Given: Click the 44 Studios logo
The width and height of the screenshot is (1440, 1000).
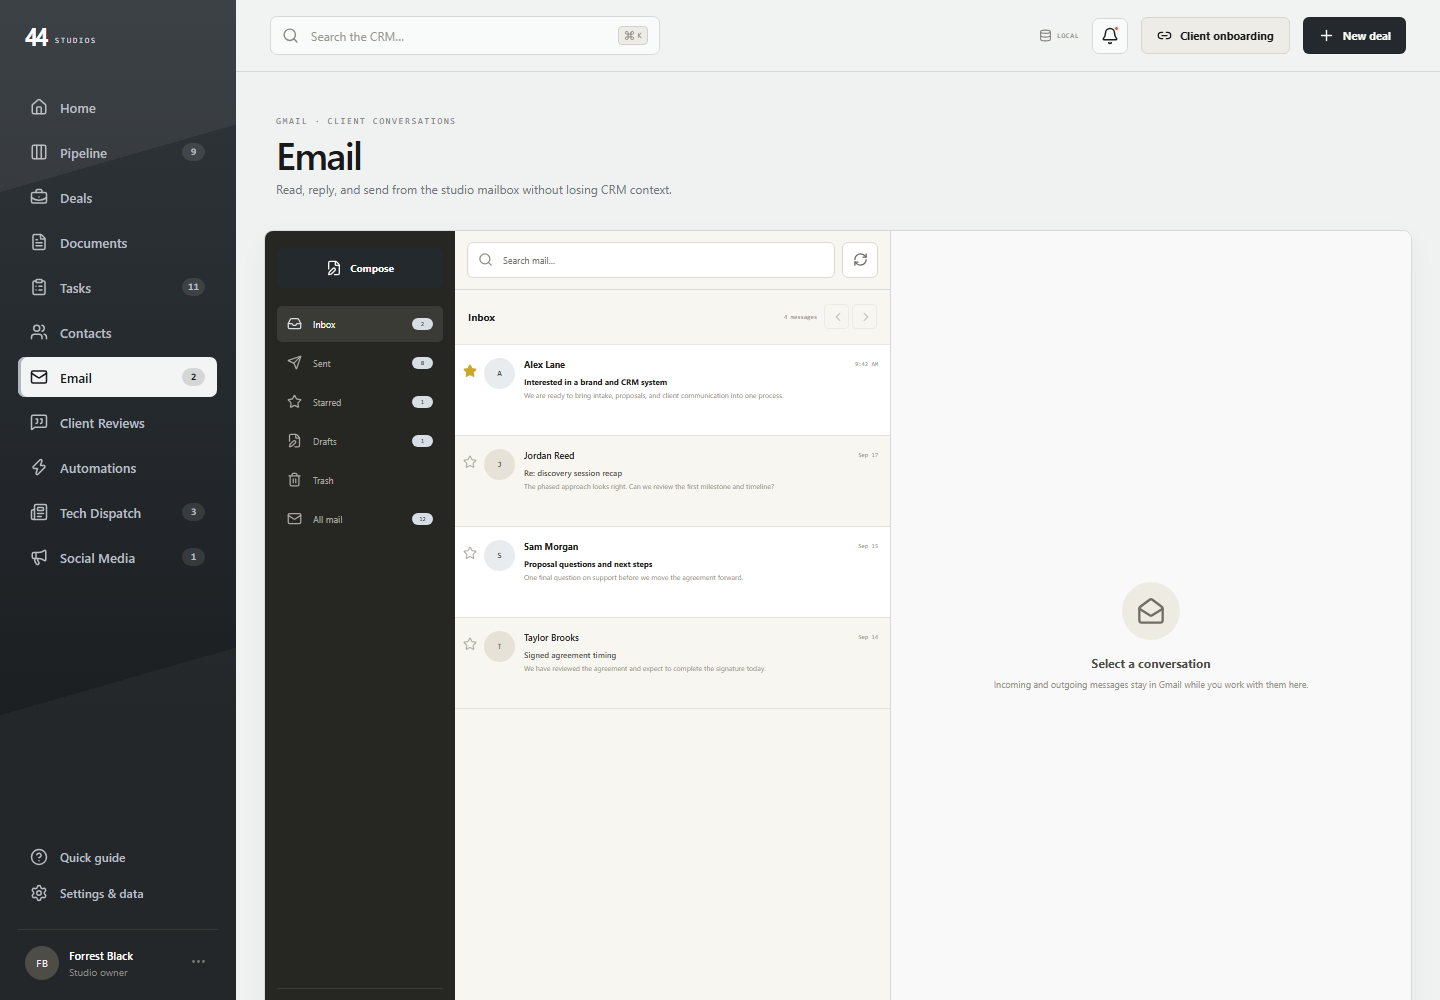Looking at the screenshot, I should (x=60, y=37).
